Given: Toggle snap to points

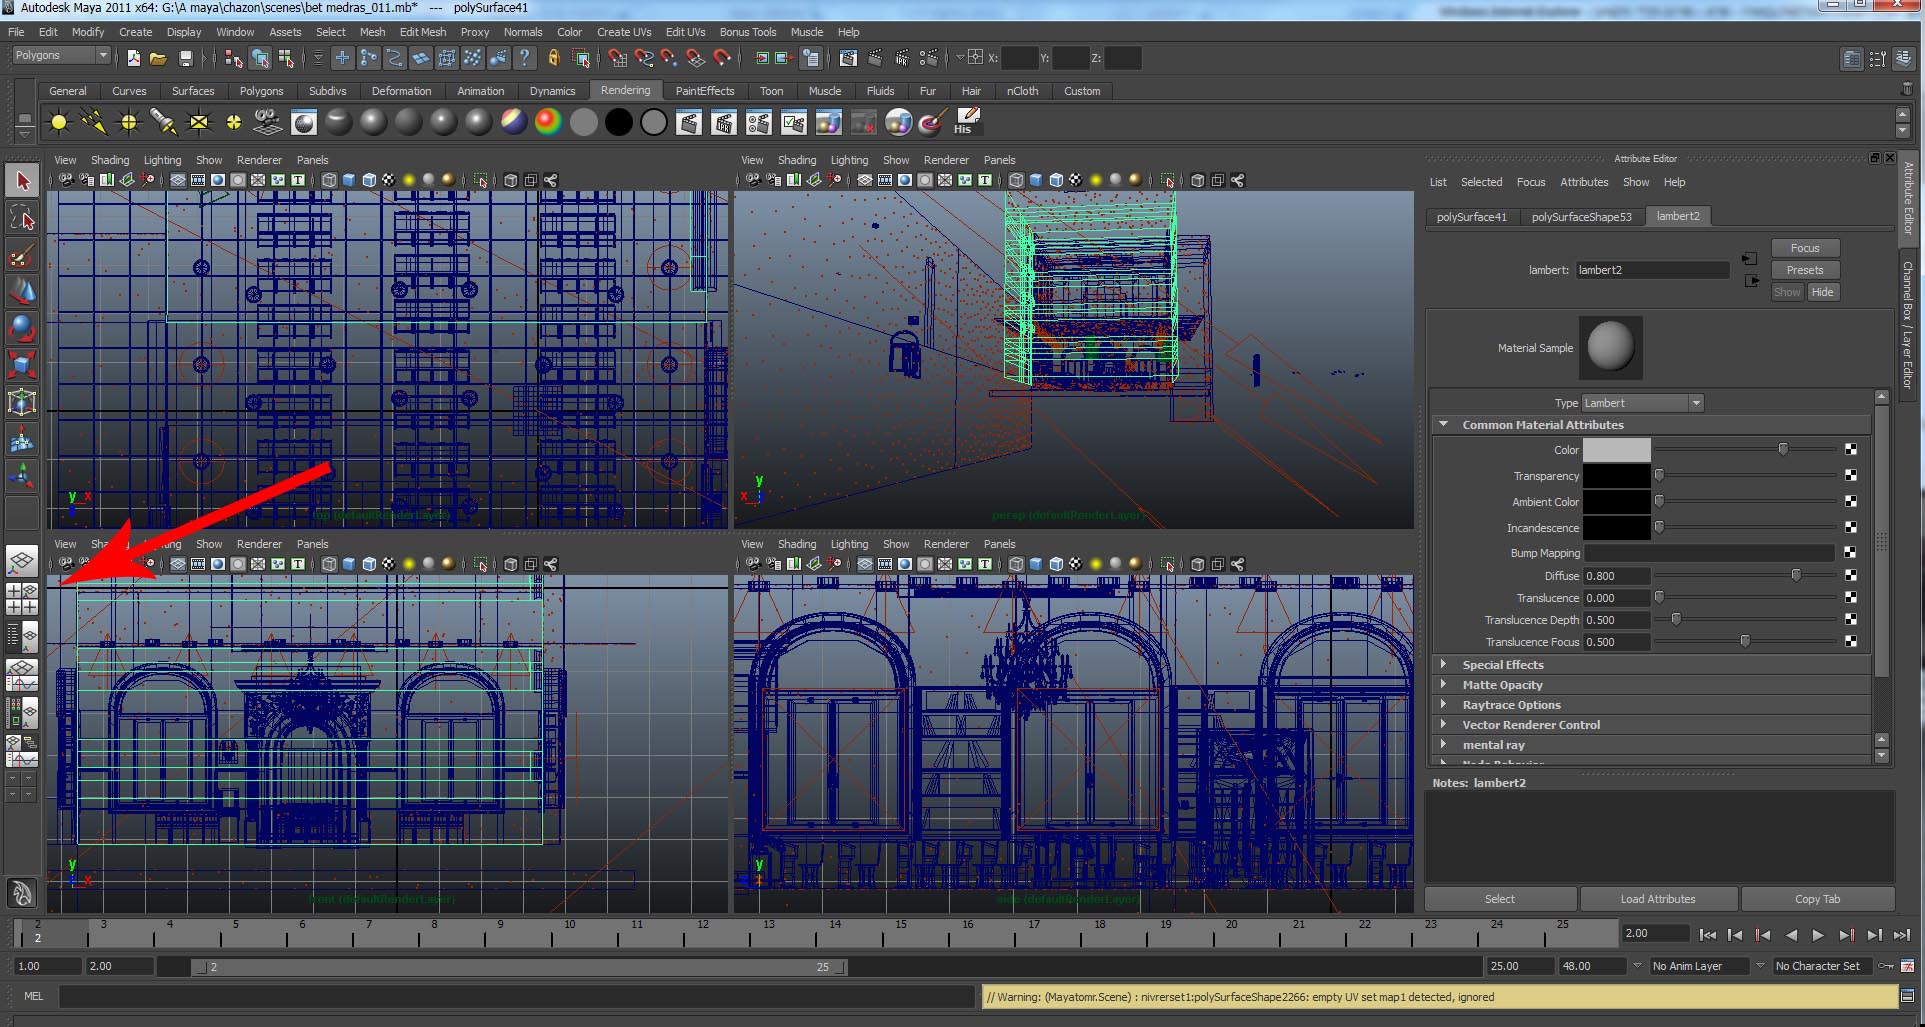Looking at the screenshot, I should 669,58.
